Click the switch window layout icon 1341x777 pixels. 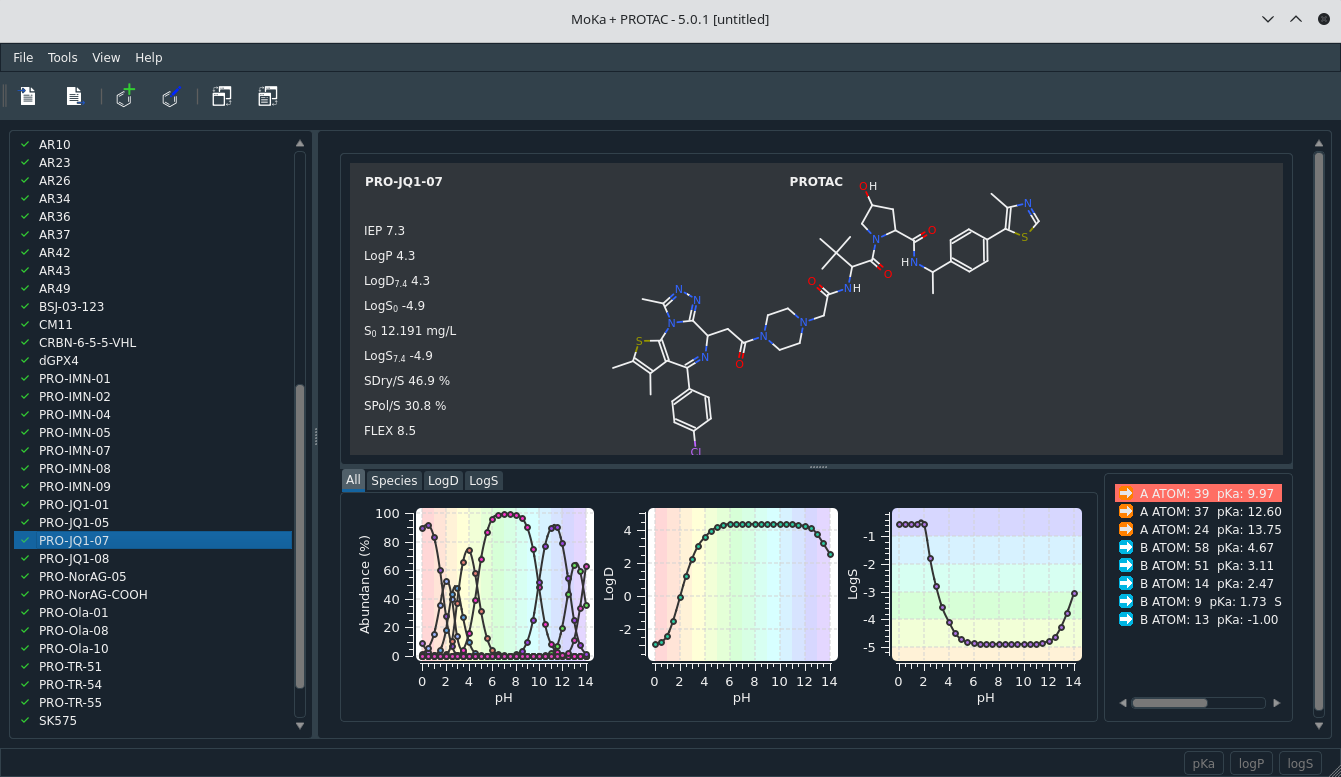point(222,96)
